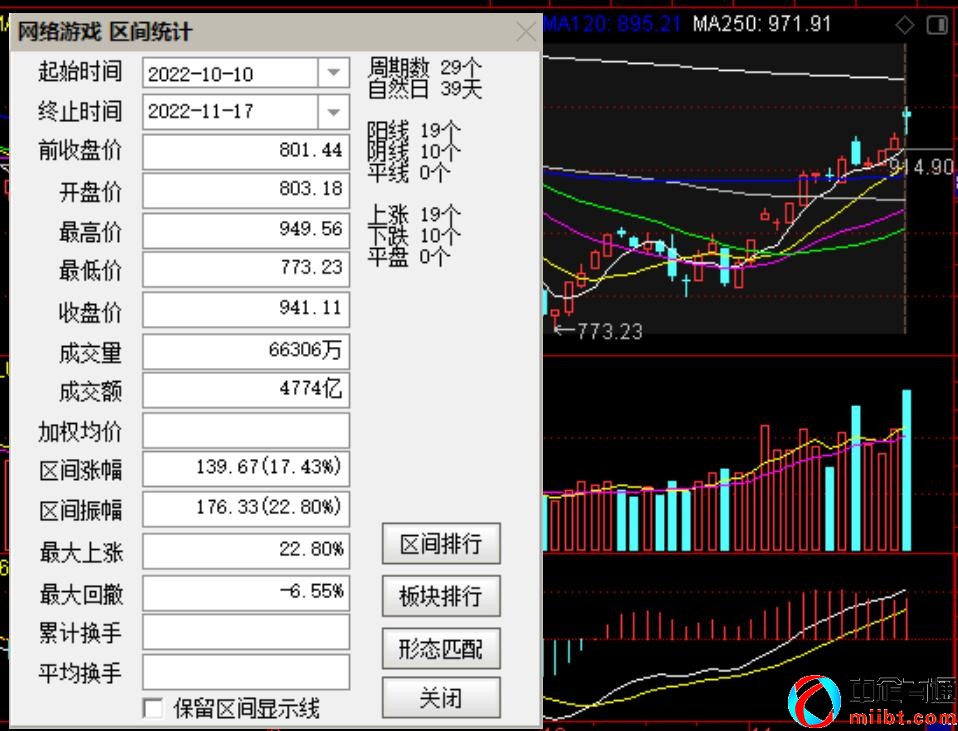
Task: Select the 最高价 field showing 949.56
Action: pyautogui.click(x=245, y=230)
